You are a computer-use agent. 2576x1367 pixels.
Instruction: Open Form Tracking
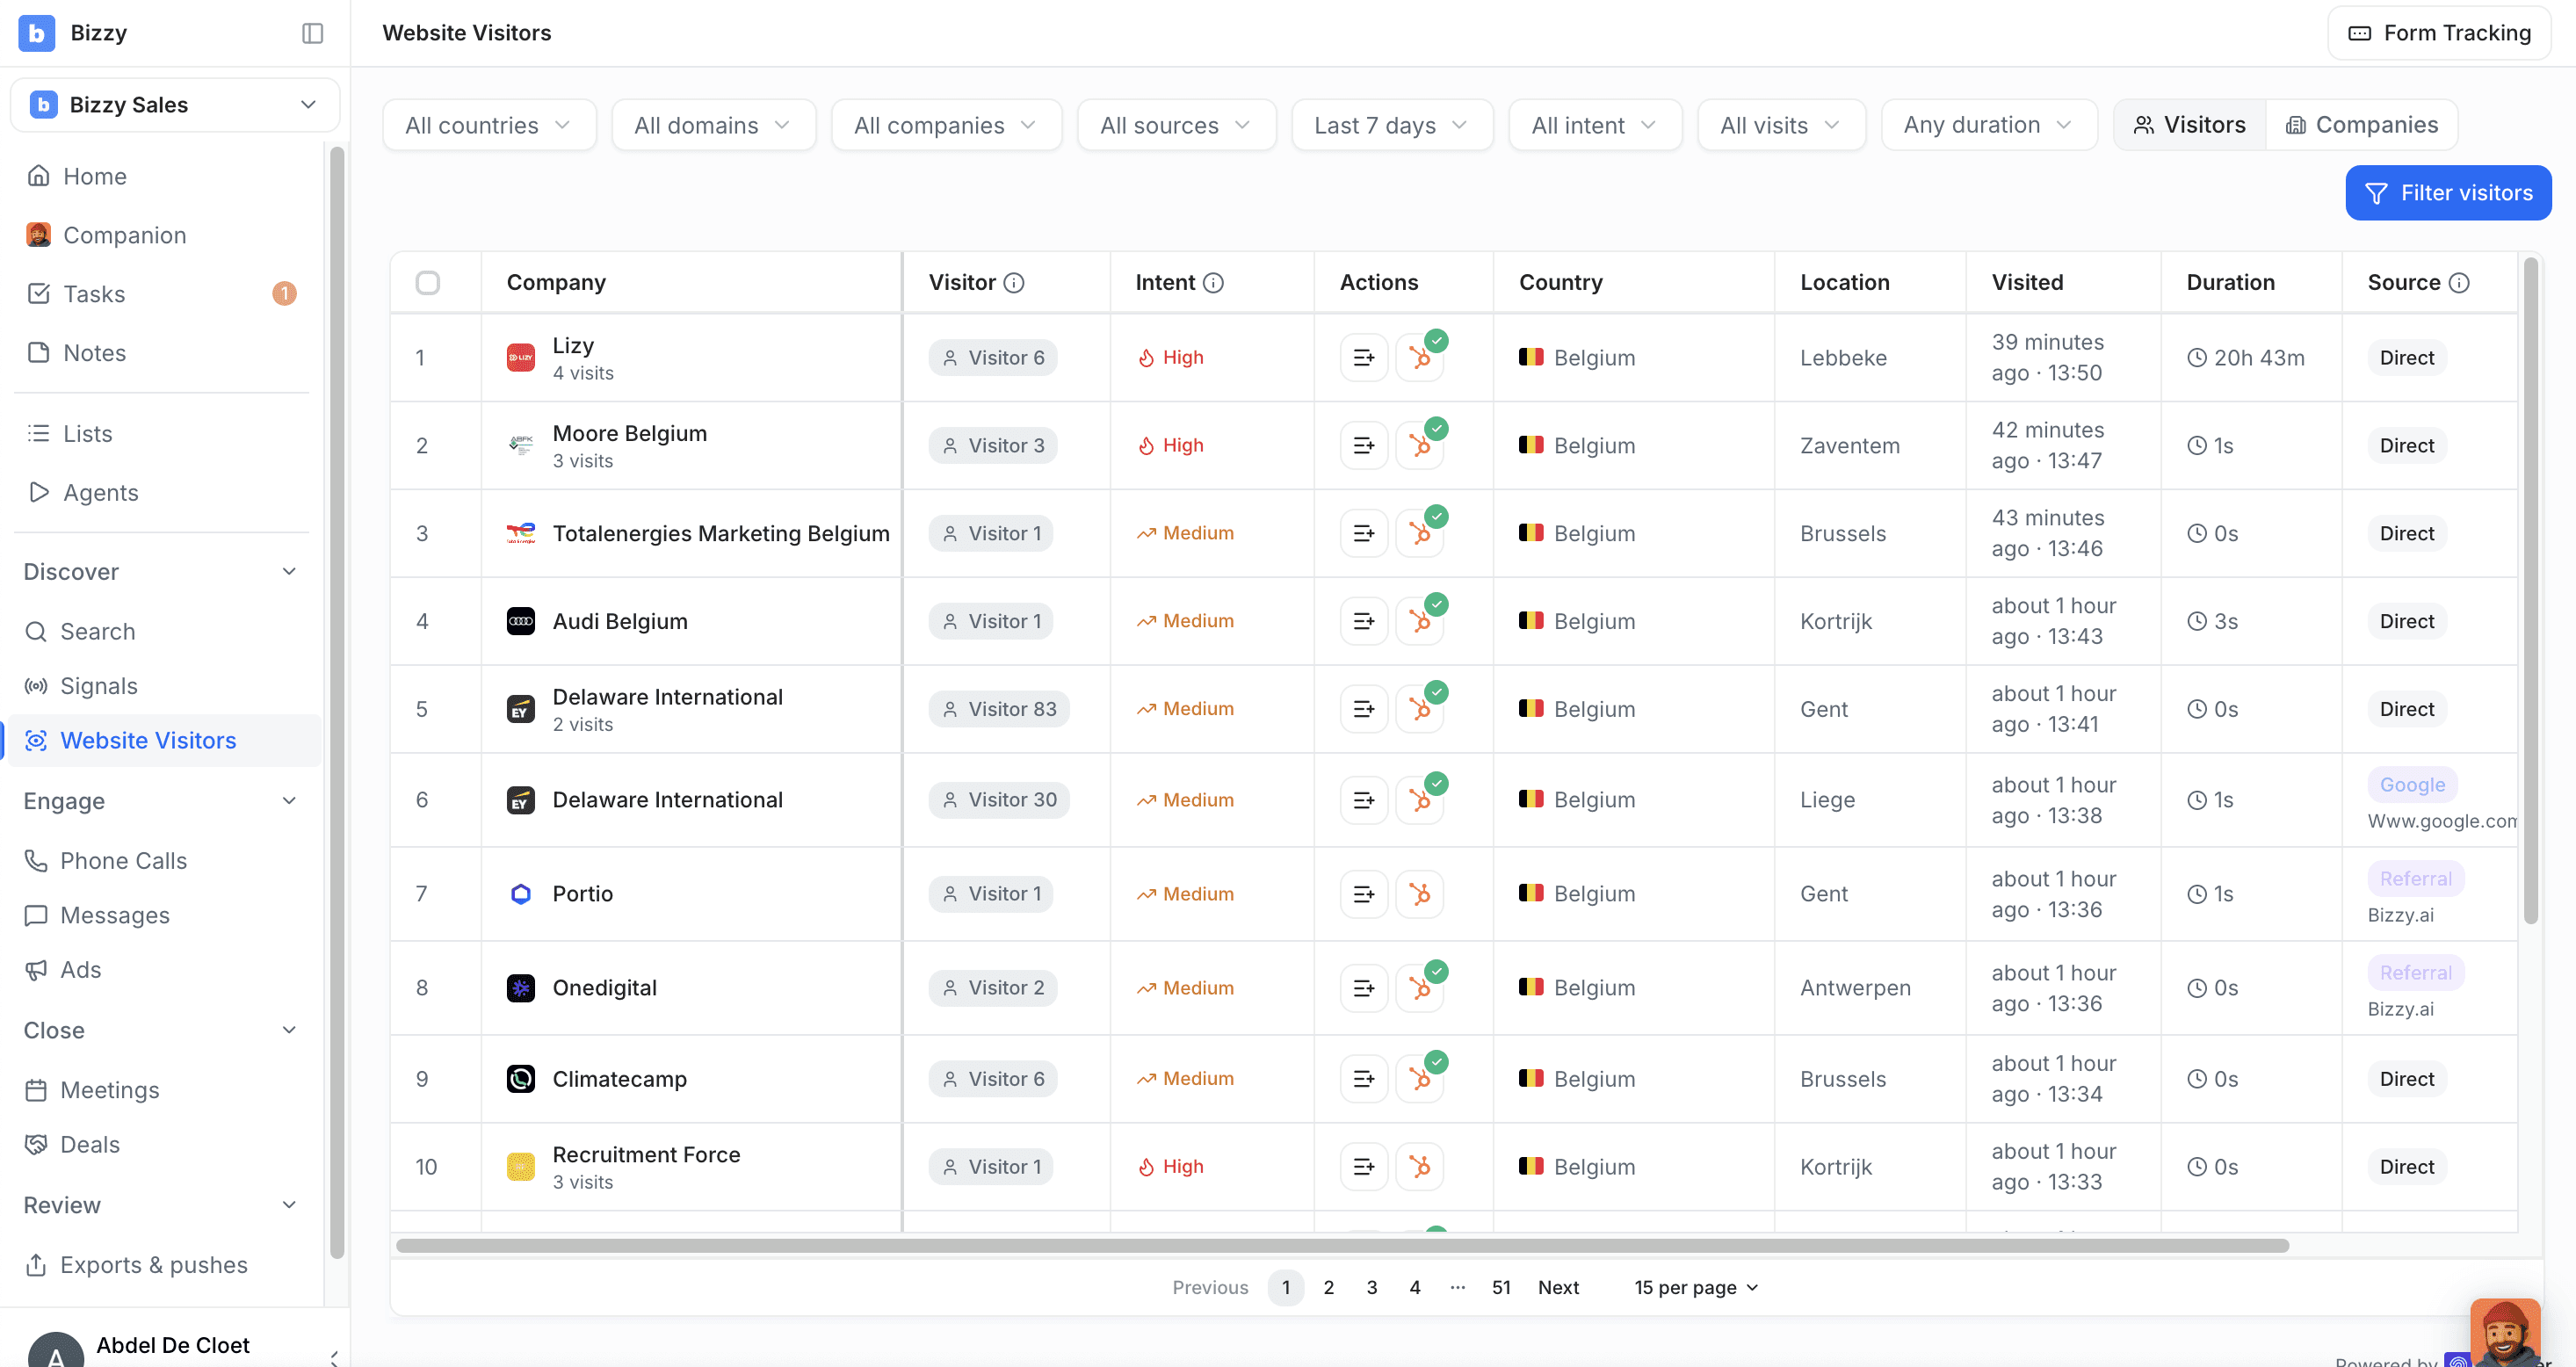2439,33
